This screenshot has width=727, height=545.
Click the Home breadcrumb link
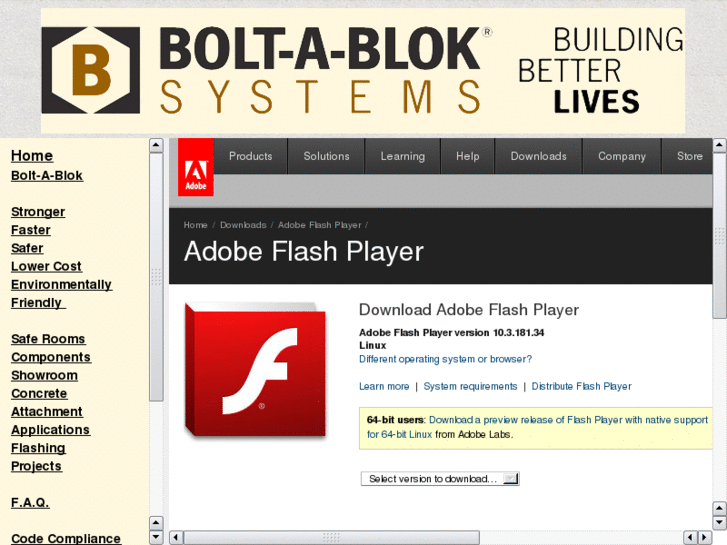195,225
